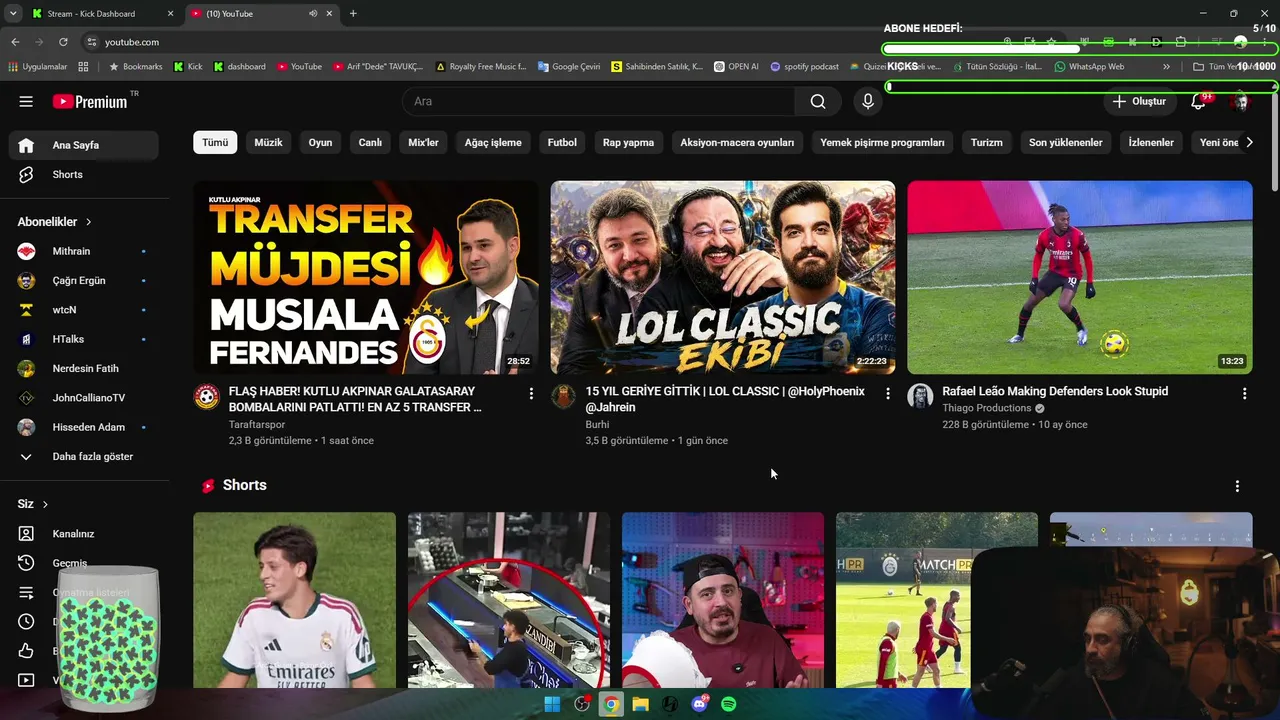The height and width of the screenshot is (720, 1280).
Task: Close the Stream - Kick Dashboard tab
Action: point(170,14)
